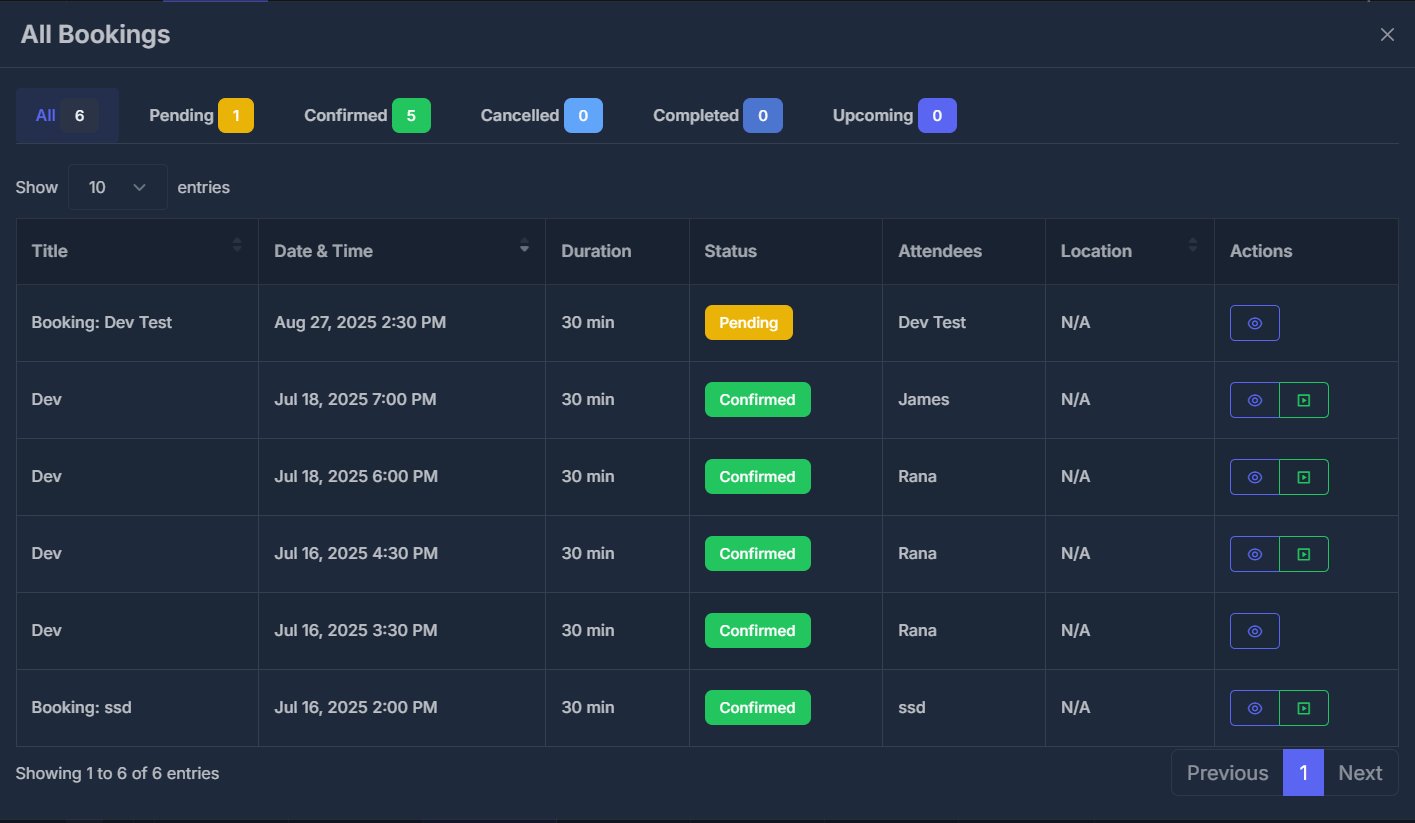The image size is (1415, 823).
Task: Select title 'Booking: ssd'
Action: click(82, 708)
